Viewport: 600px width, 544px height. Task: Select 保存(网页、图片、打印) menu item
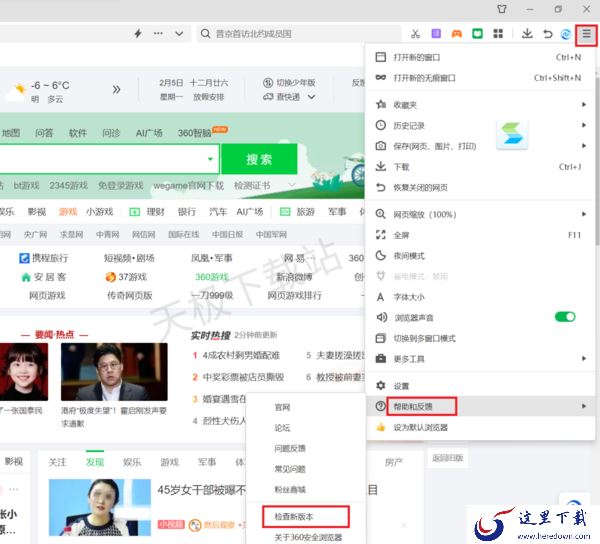[x=481, y=146]
